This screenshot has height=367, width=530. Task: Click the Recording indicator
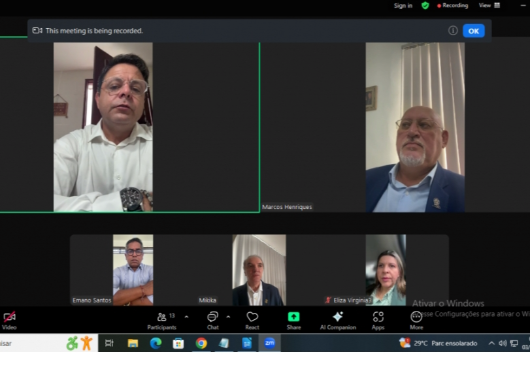(453, 5)
